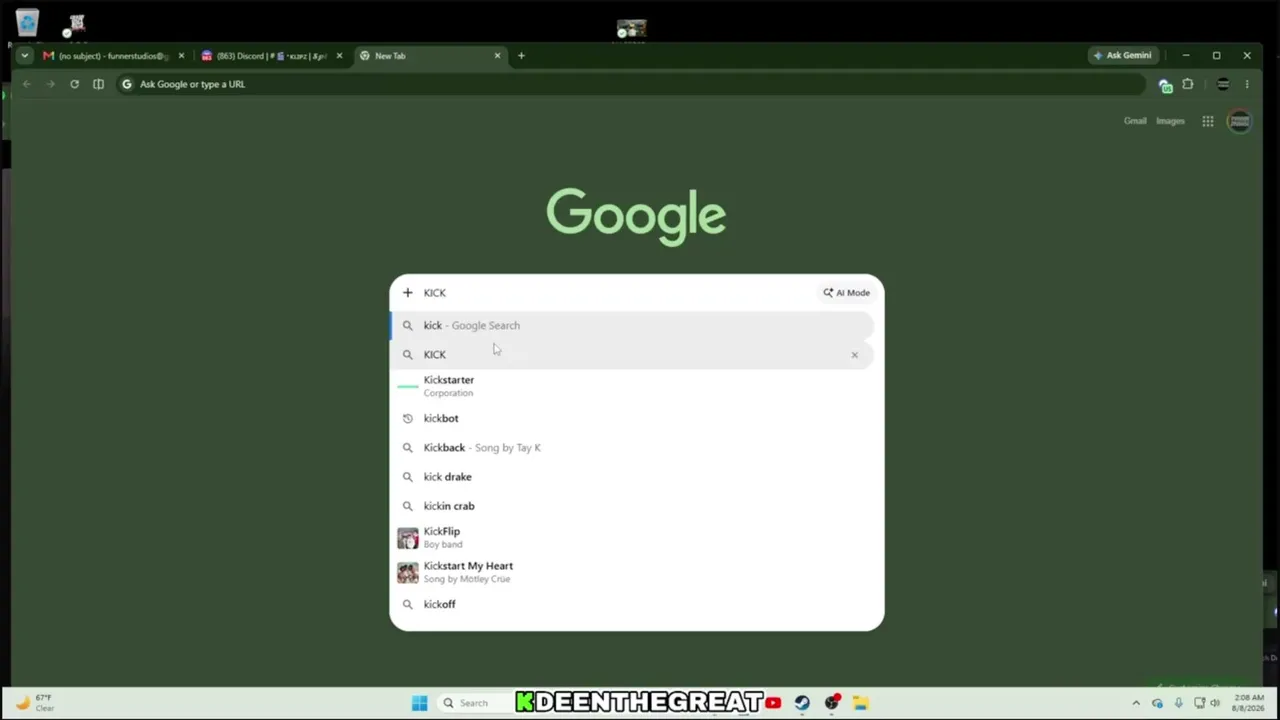This screenshot has width=1280, height=720.
Task: Open the Windows Start menu
Action: 420,703
